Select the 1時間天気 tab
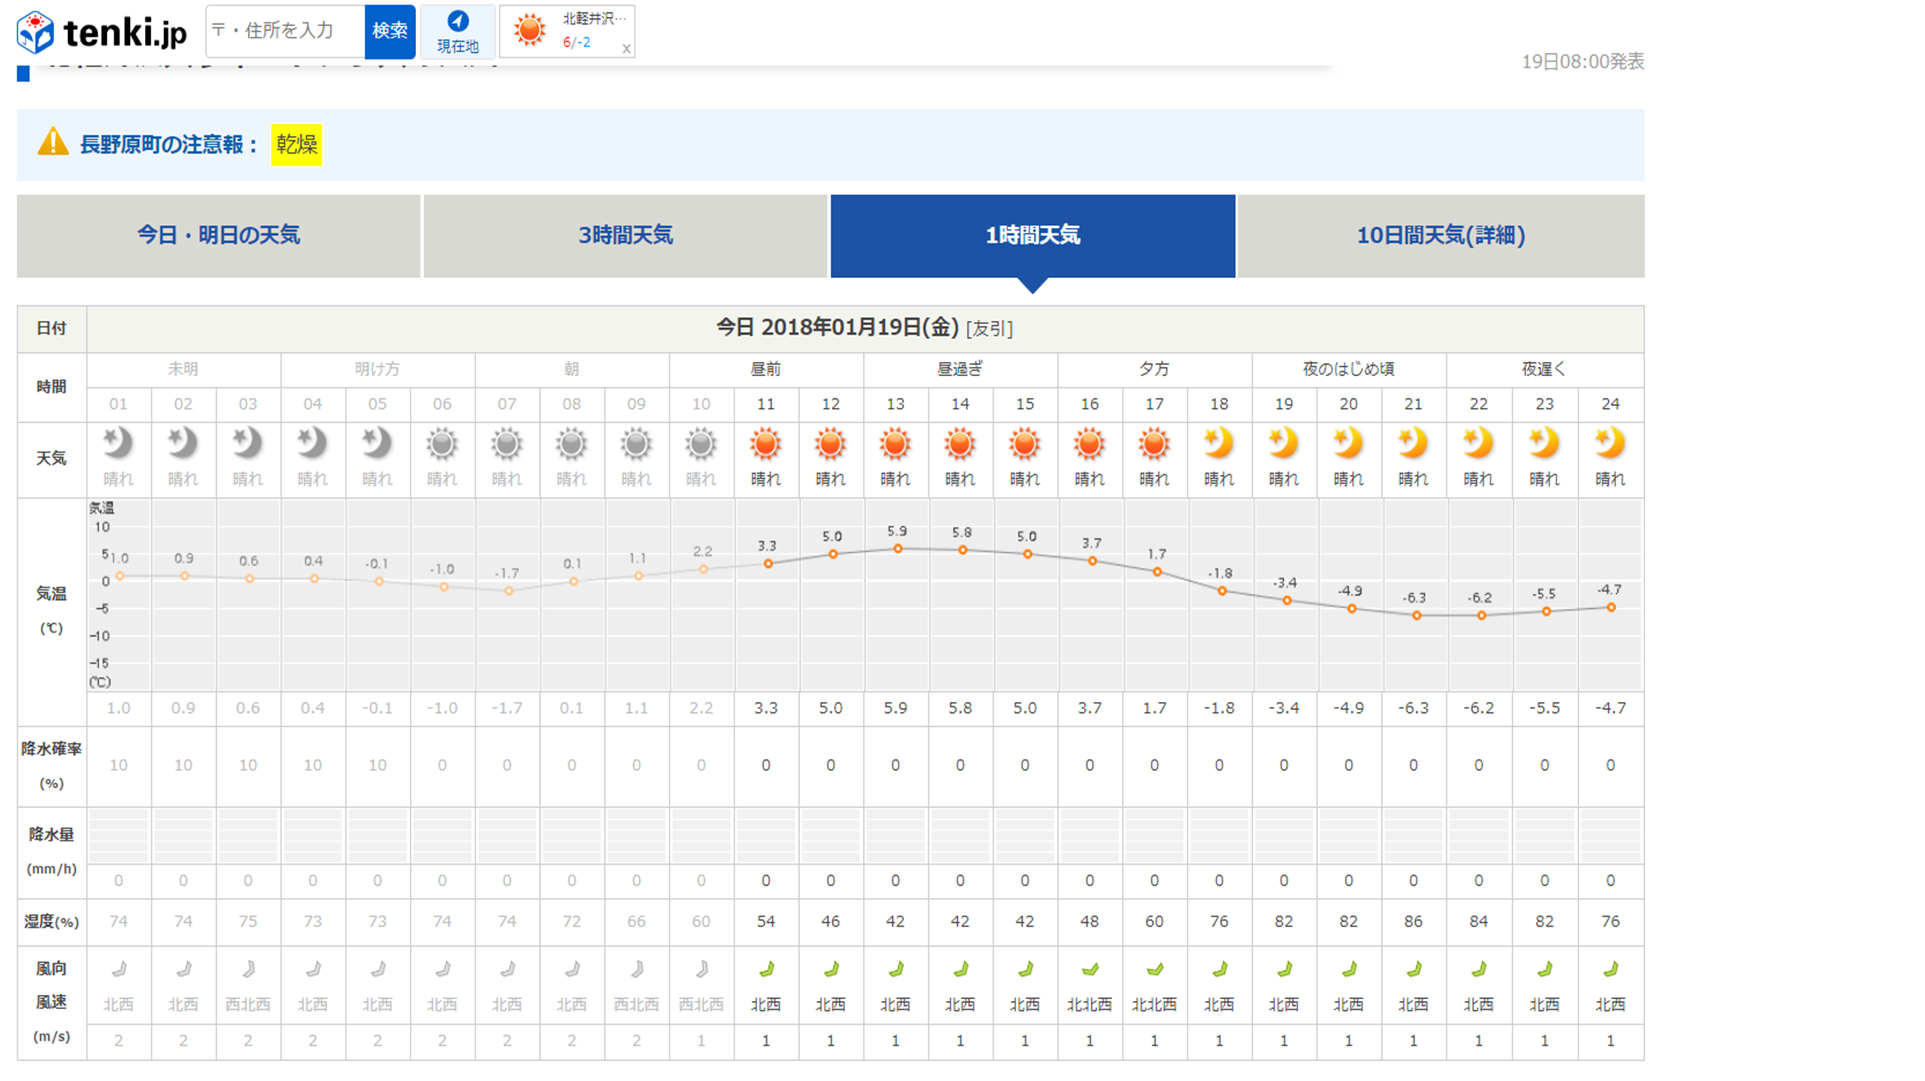This screenshot has height=1081, width=1925. (x=1033, y=236)
